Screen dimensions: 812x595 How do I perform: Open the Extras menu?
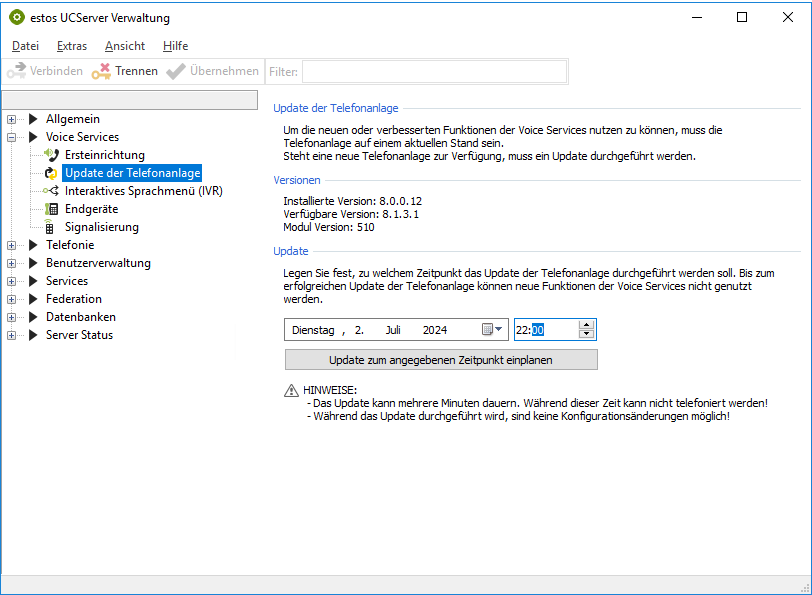[x=72, y=46]
